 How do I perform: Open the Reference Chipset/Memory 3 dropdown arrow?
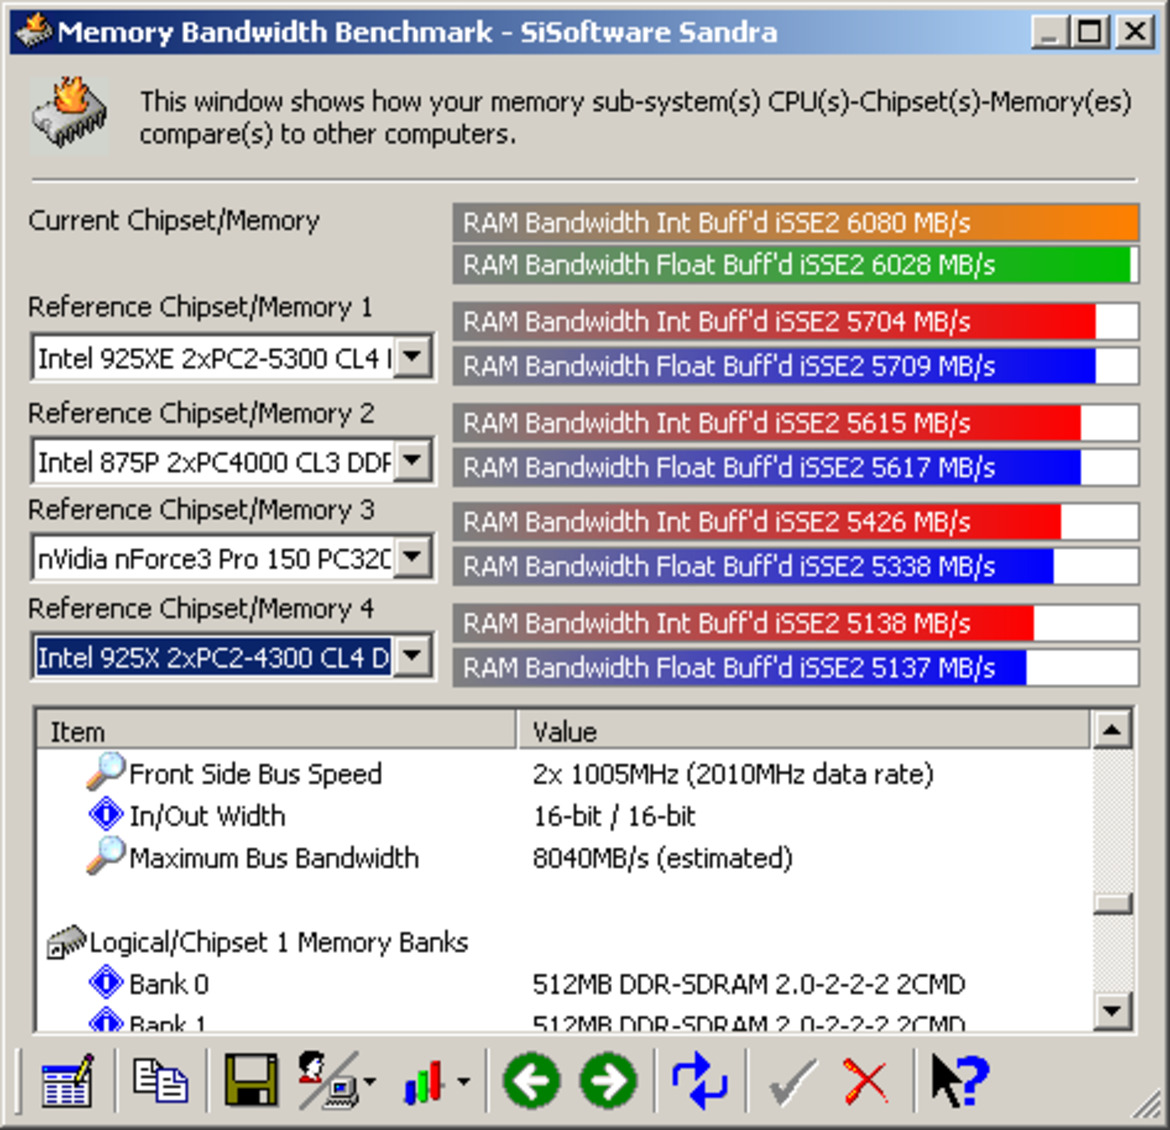413,557
